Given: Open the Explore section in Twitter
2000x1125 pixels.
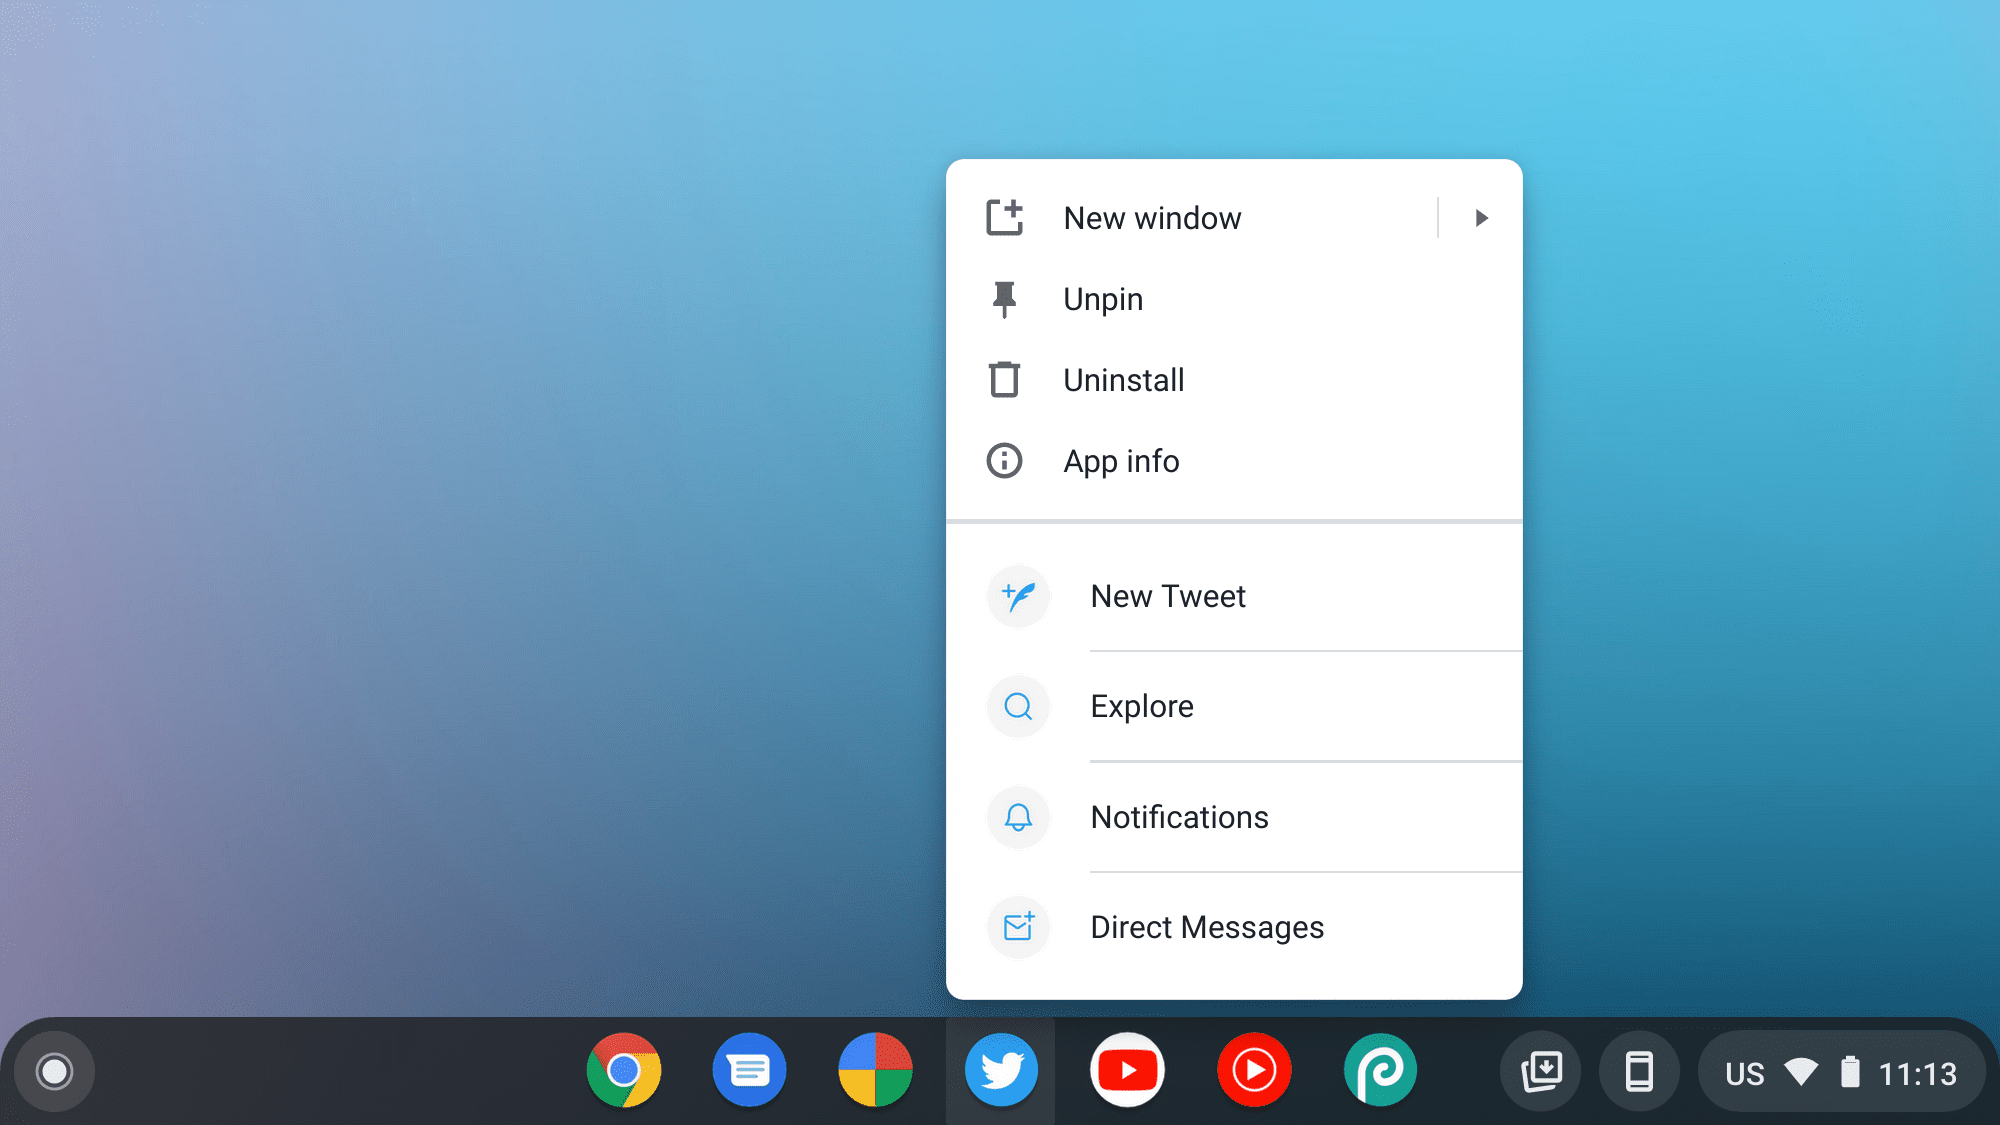Looking at the screenshot, I should (x=1141, y=705).
